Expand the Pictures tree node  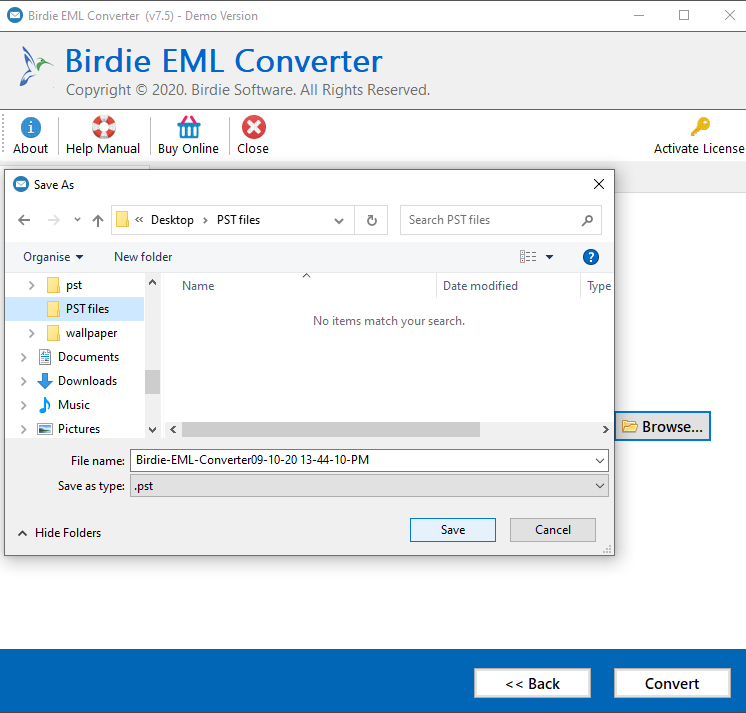[x=23, y=429]
